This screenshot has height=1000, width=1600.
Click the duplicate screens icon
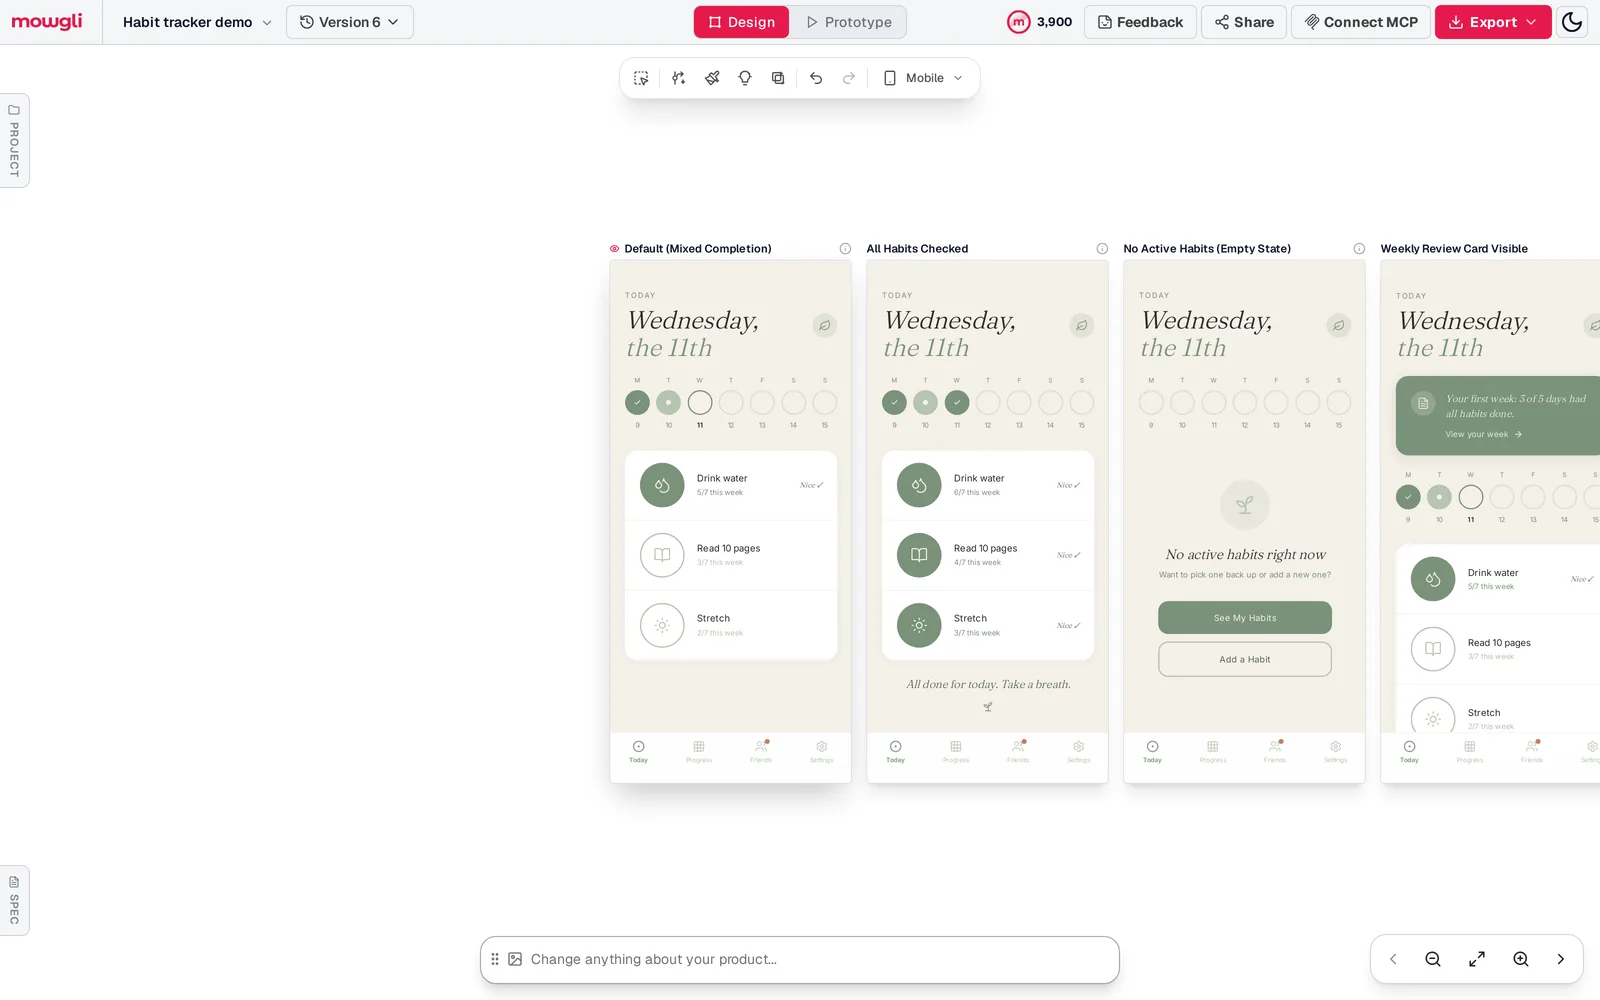pyautogui.click(x=778, y=78)
